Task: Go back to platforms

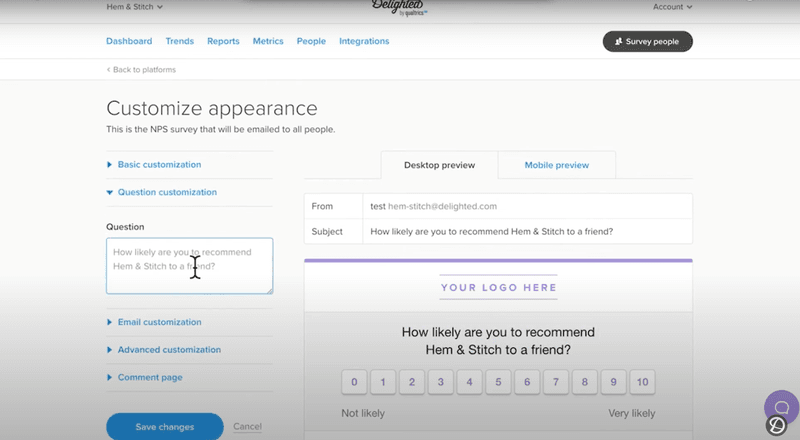Action: (x=141, y=69)
